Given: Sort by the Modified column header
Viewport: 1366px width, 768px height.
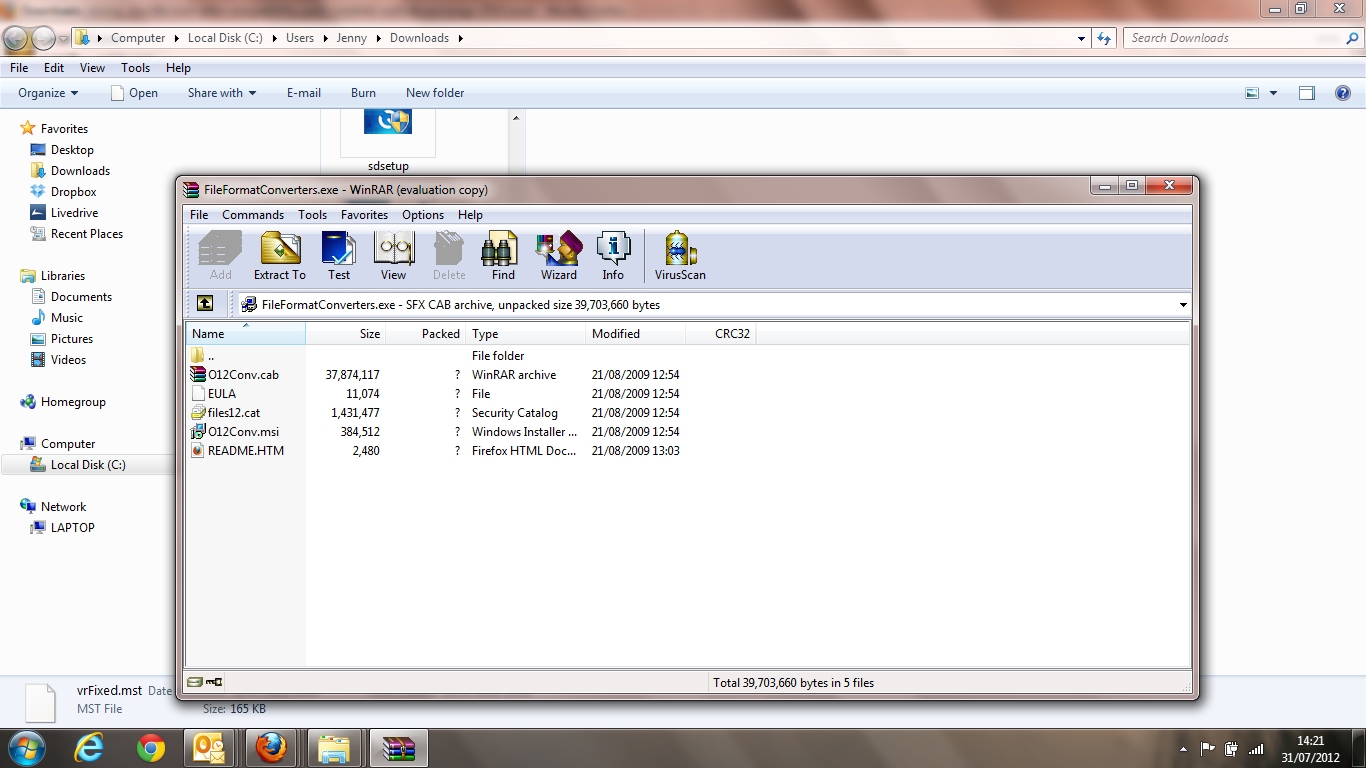Looking at the screenshot, I should point(636,334).
